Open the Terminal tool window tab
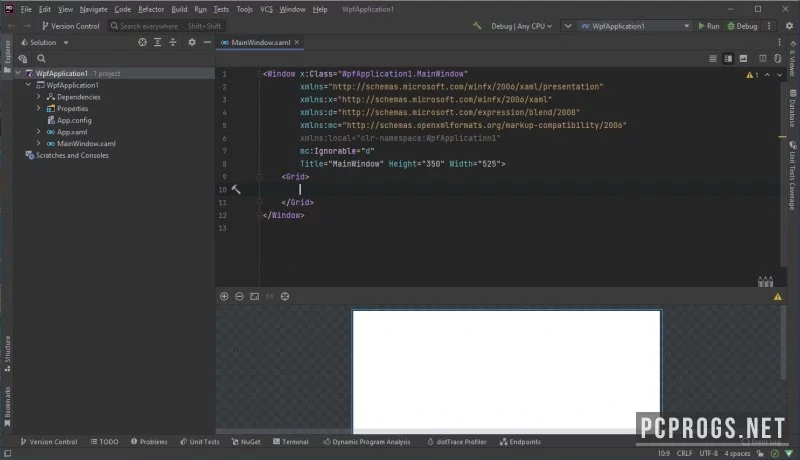This screenshot has height=460, width=800. [x=291, y=442]
